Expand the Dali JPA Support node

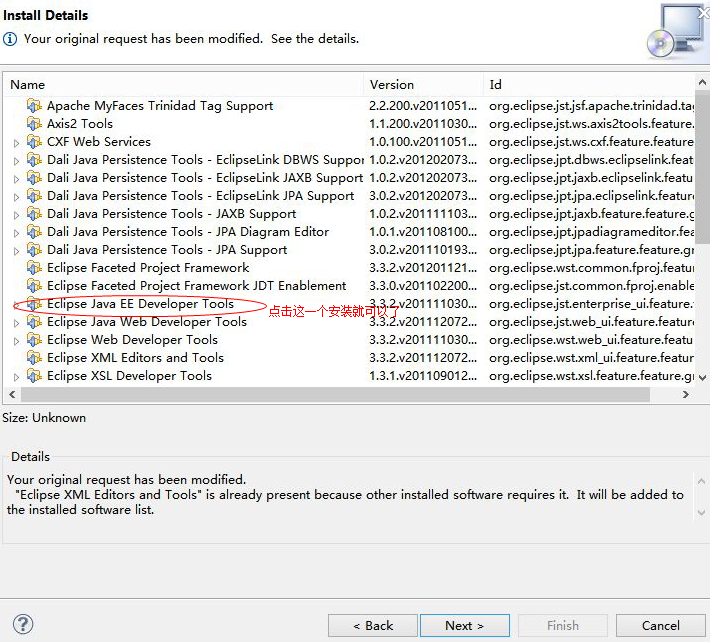tap(16, 251)
